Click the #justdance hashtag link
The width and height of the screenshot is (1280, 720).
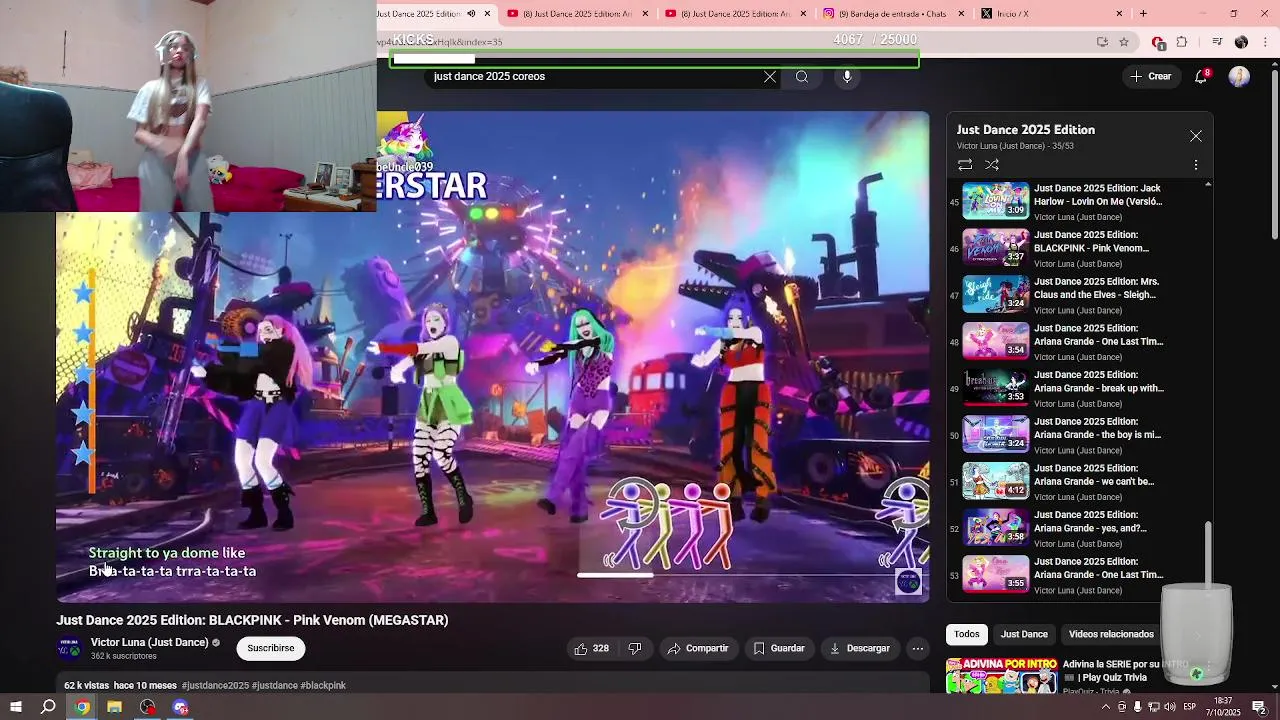(x=274, y=686)
